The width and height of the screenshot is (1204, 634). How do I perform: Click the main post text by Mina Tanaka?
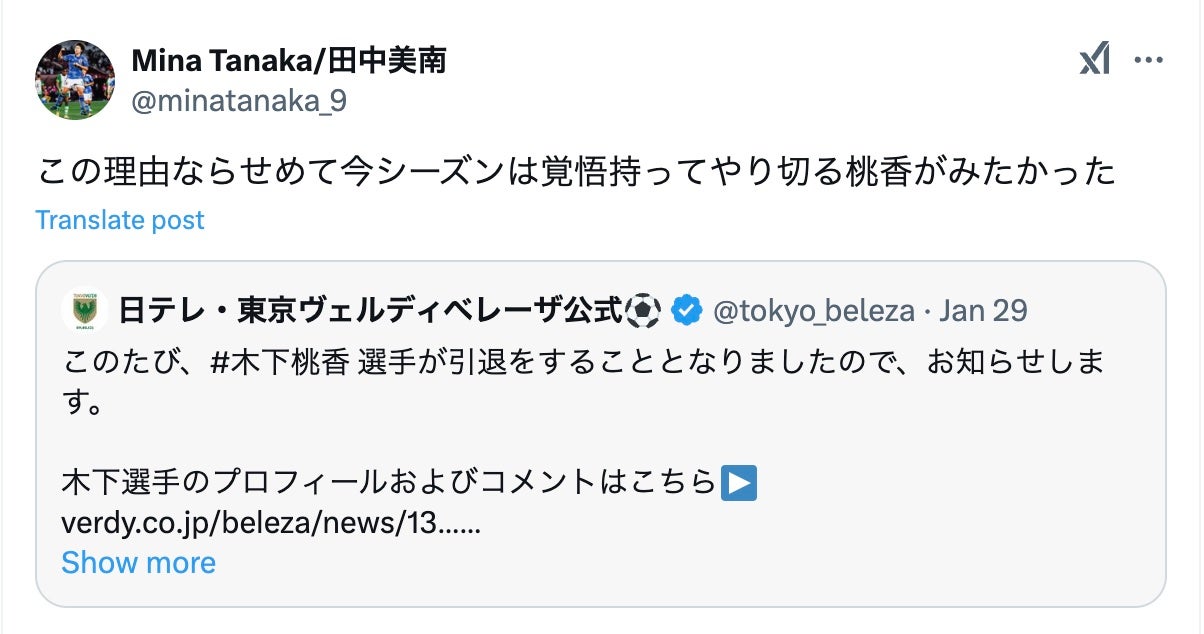[x=576, y=172]
